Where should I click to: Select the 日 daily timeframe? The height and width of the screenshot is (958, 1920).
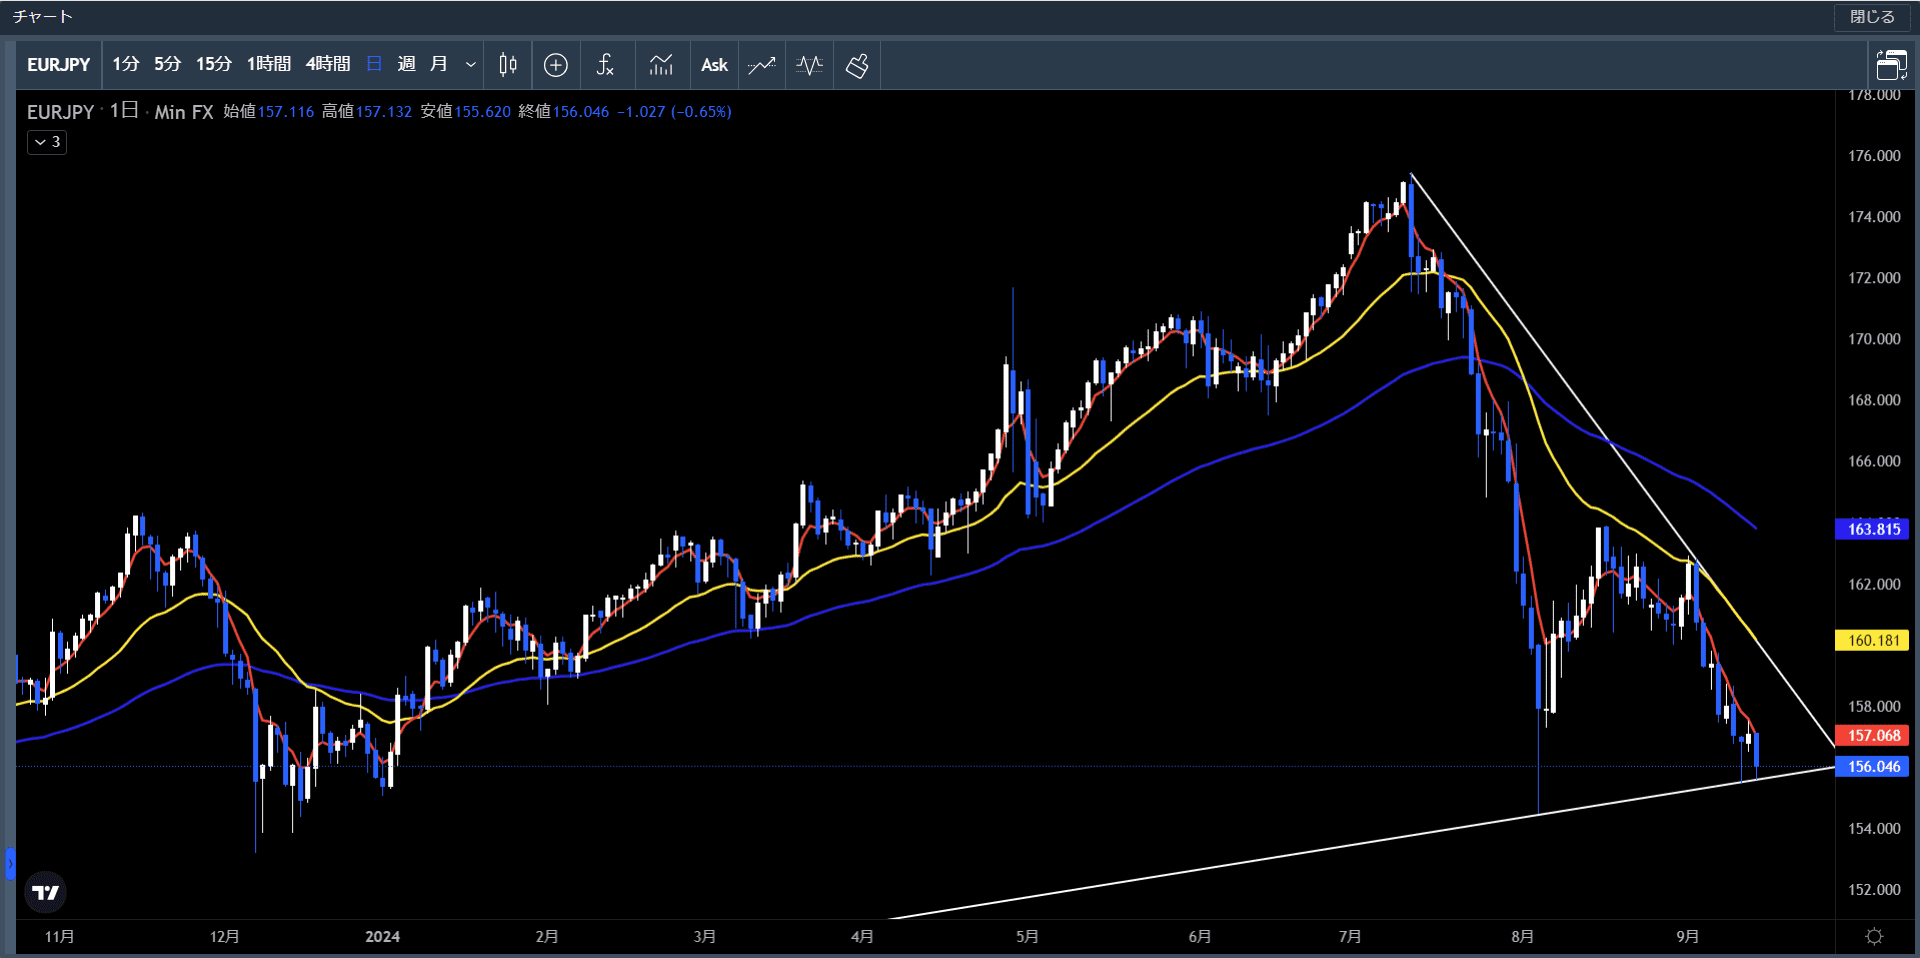point(374,65)
